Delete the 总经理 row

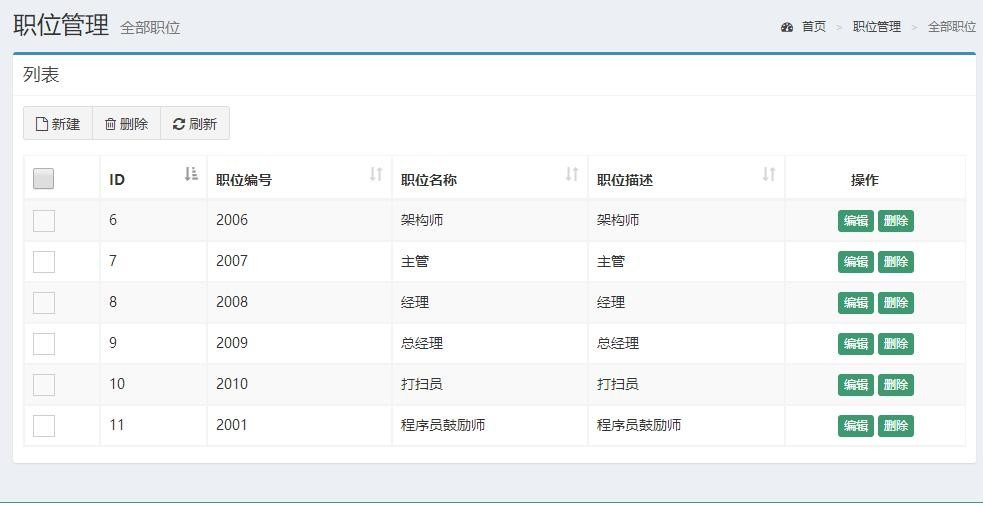tap(896, 344)
